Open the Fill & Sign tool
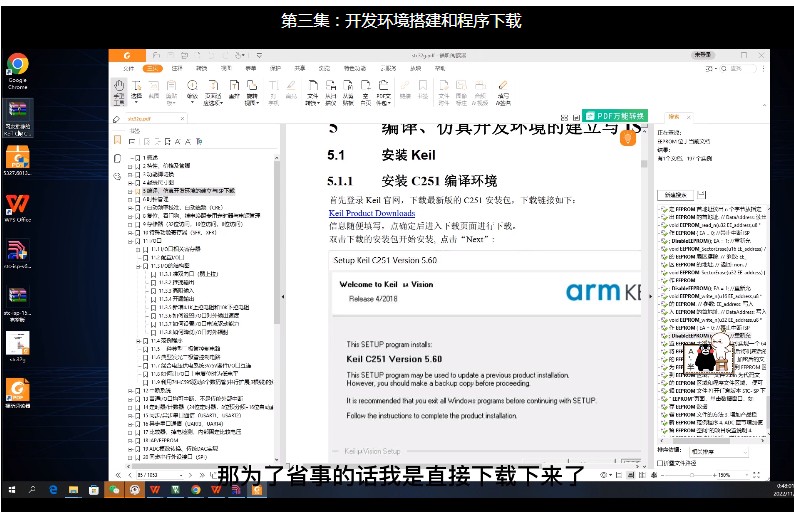This screenshot has height=512, width=794. pyautogui.click(x=503, y=92)
